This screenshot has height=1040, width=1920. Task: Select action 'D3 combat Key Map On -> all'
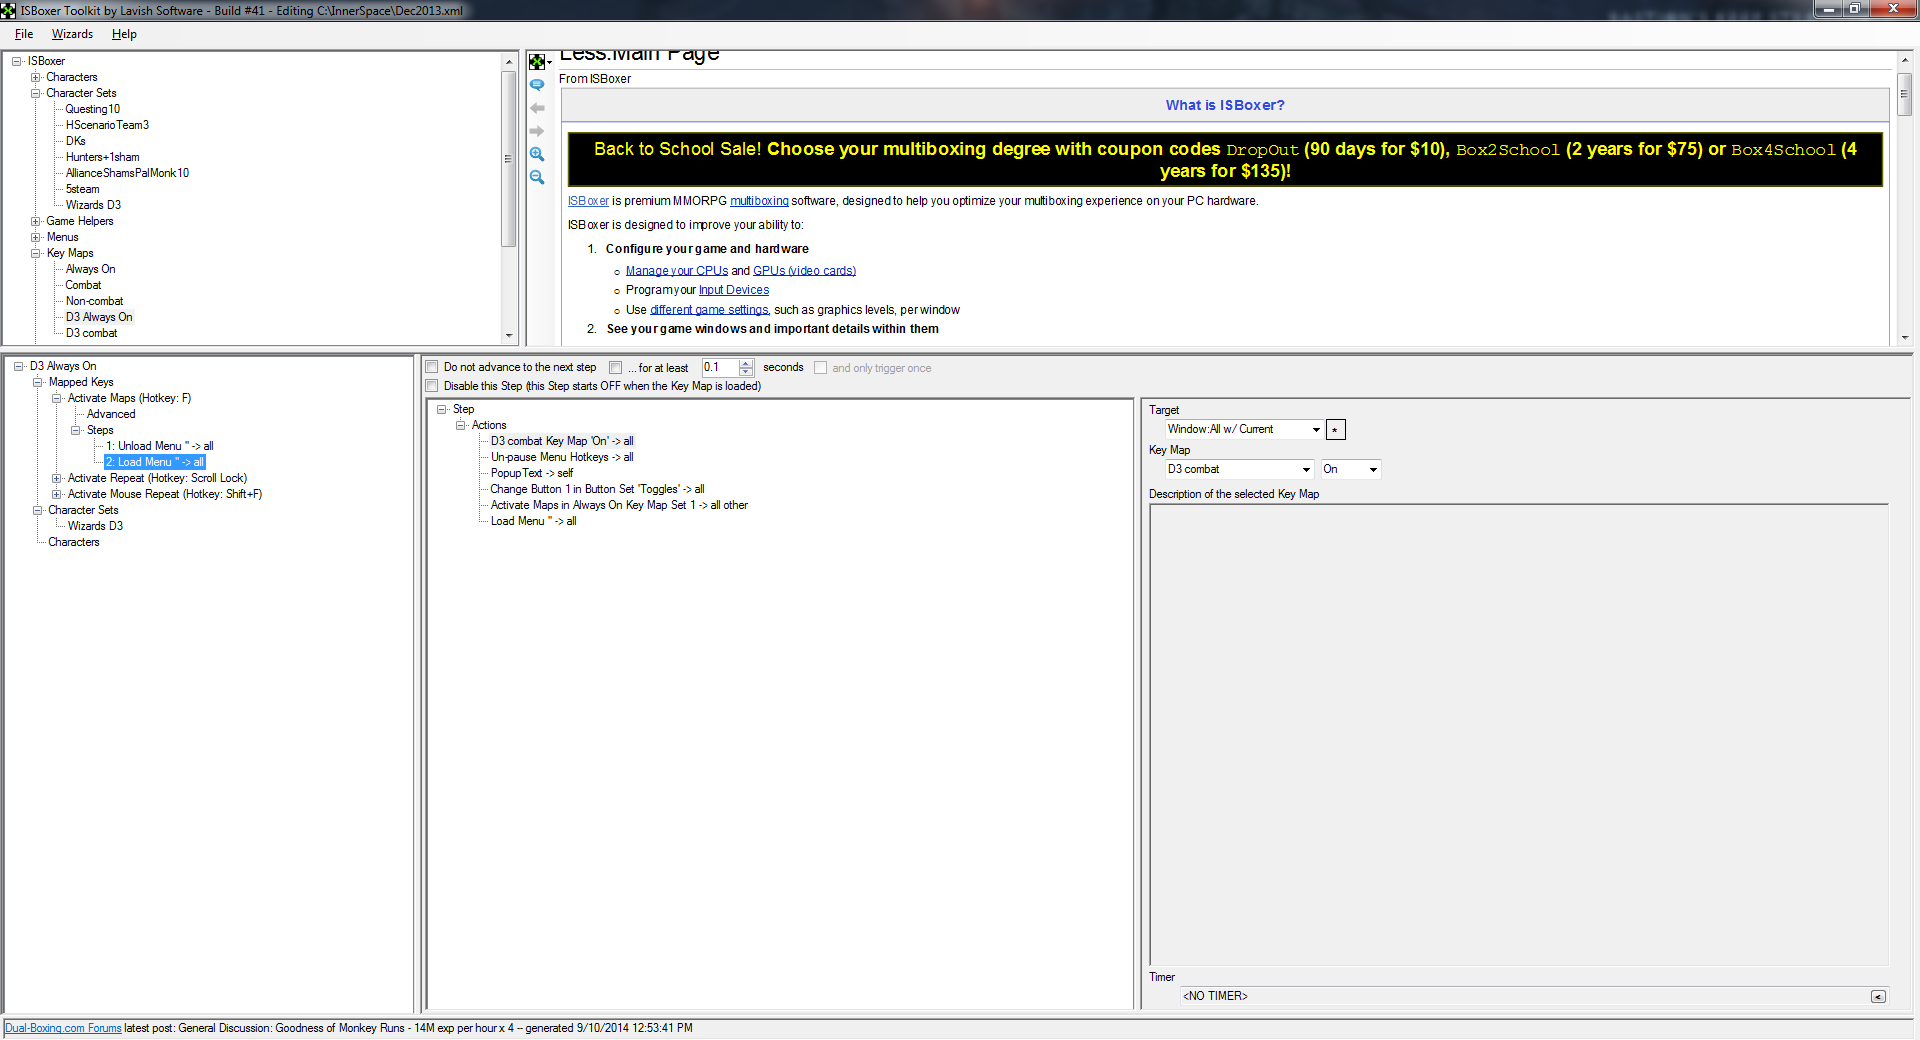coord(562,441)
